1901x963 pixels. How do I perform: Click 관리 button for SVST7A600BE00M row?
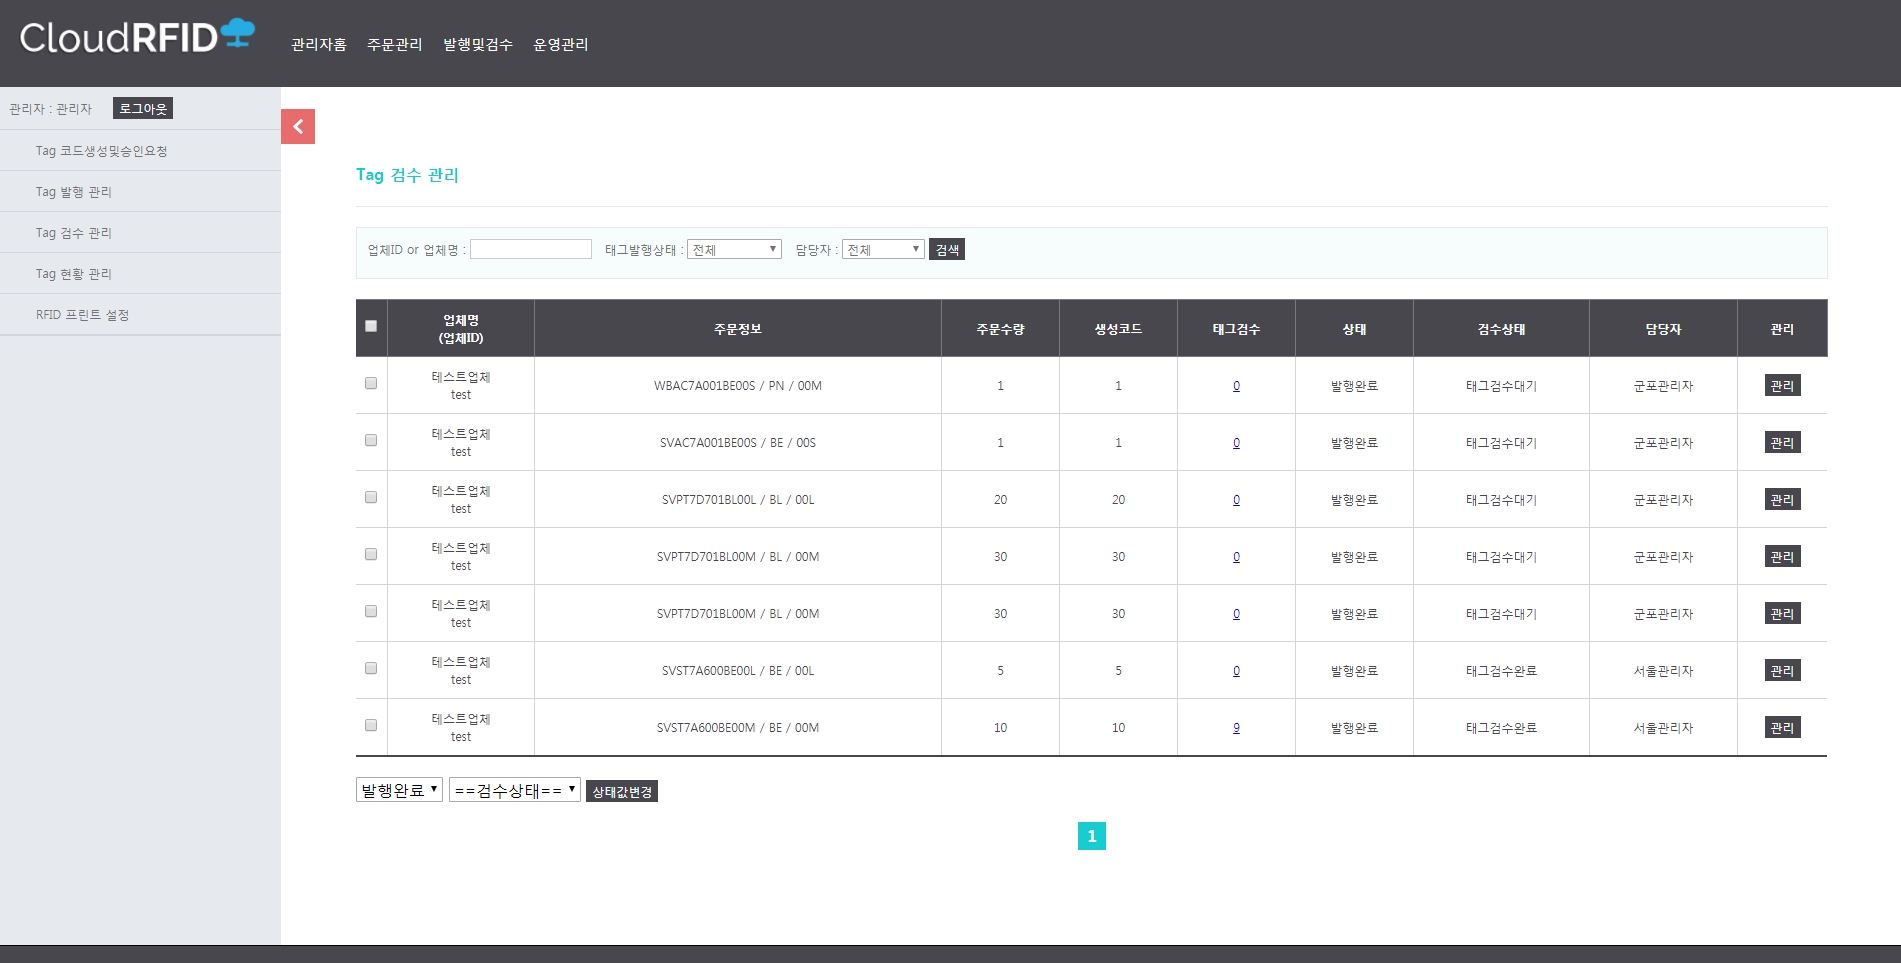point(1782,727)
